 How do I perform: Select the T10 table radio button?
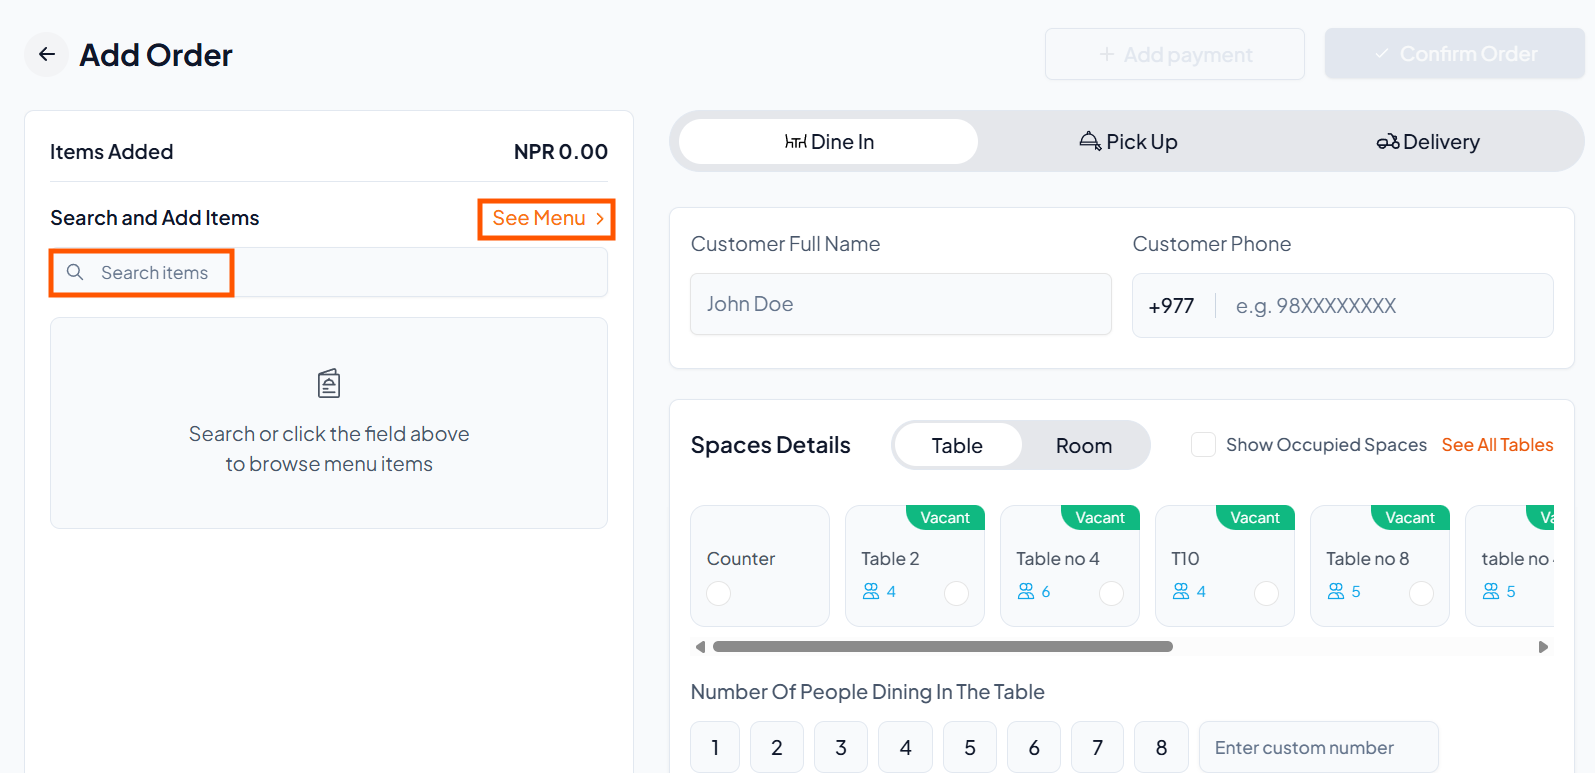1266,593
